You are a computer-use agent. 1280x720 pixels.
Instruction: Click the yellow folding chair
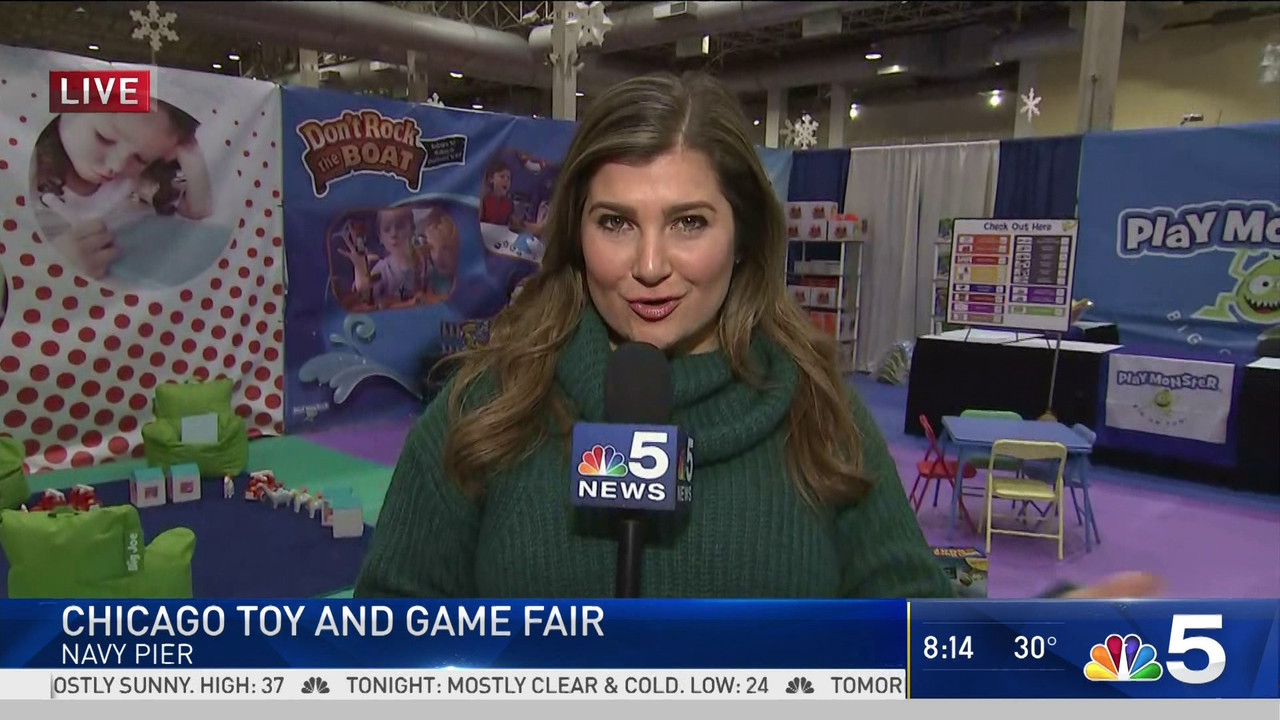pyautogui.click(x=1027, y=496)
